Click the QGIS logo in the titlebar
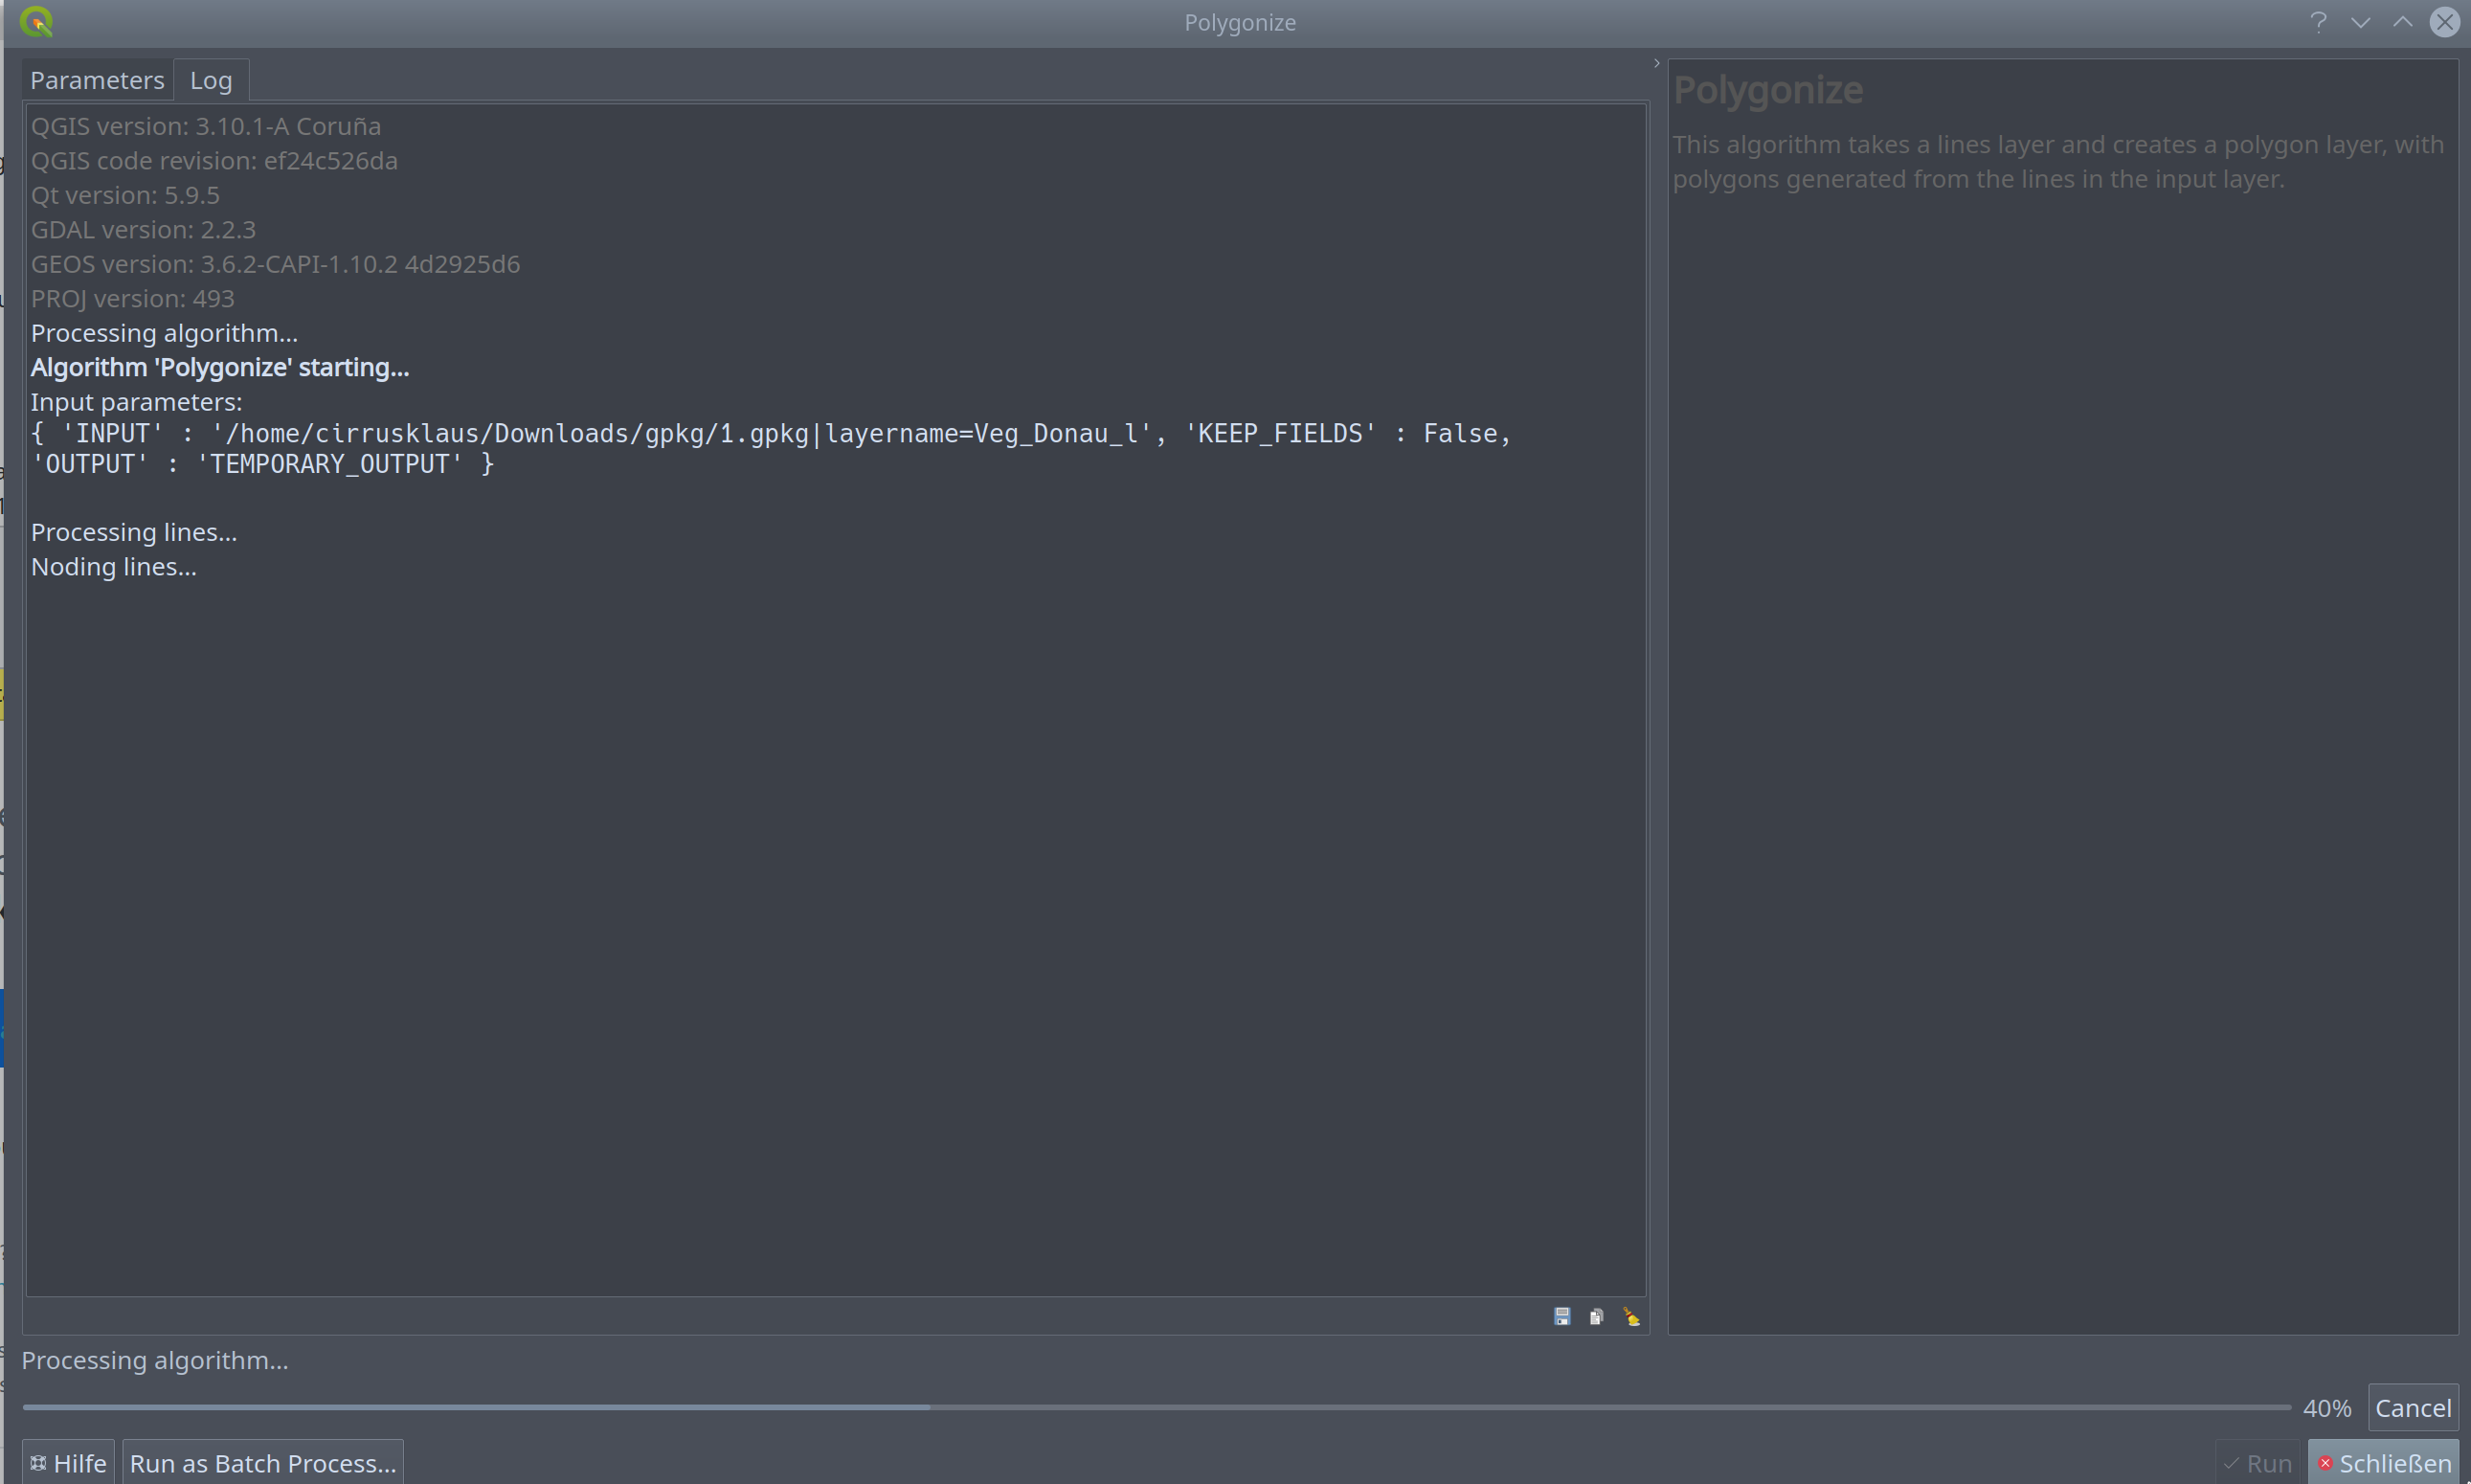Viewport: 2471px width, 1484px height. point(37,21)
